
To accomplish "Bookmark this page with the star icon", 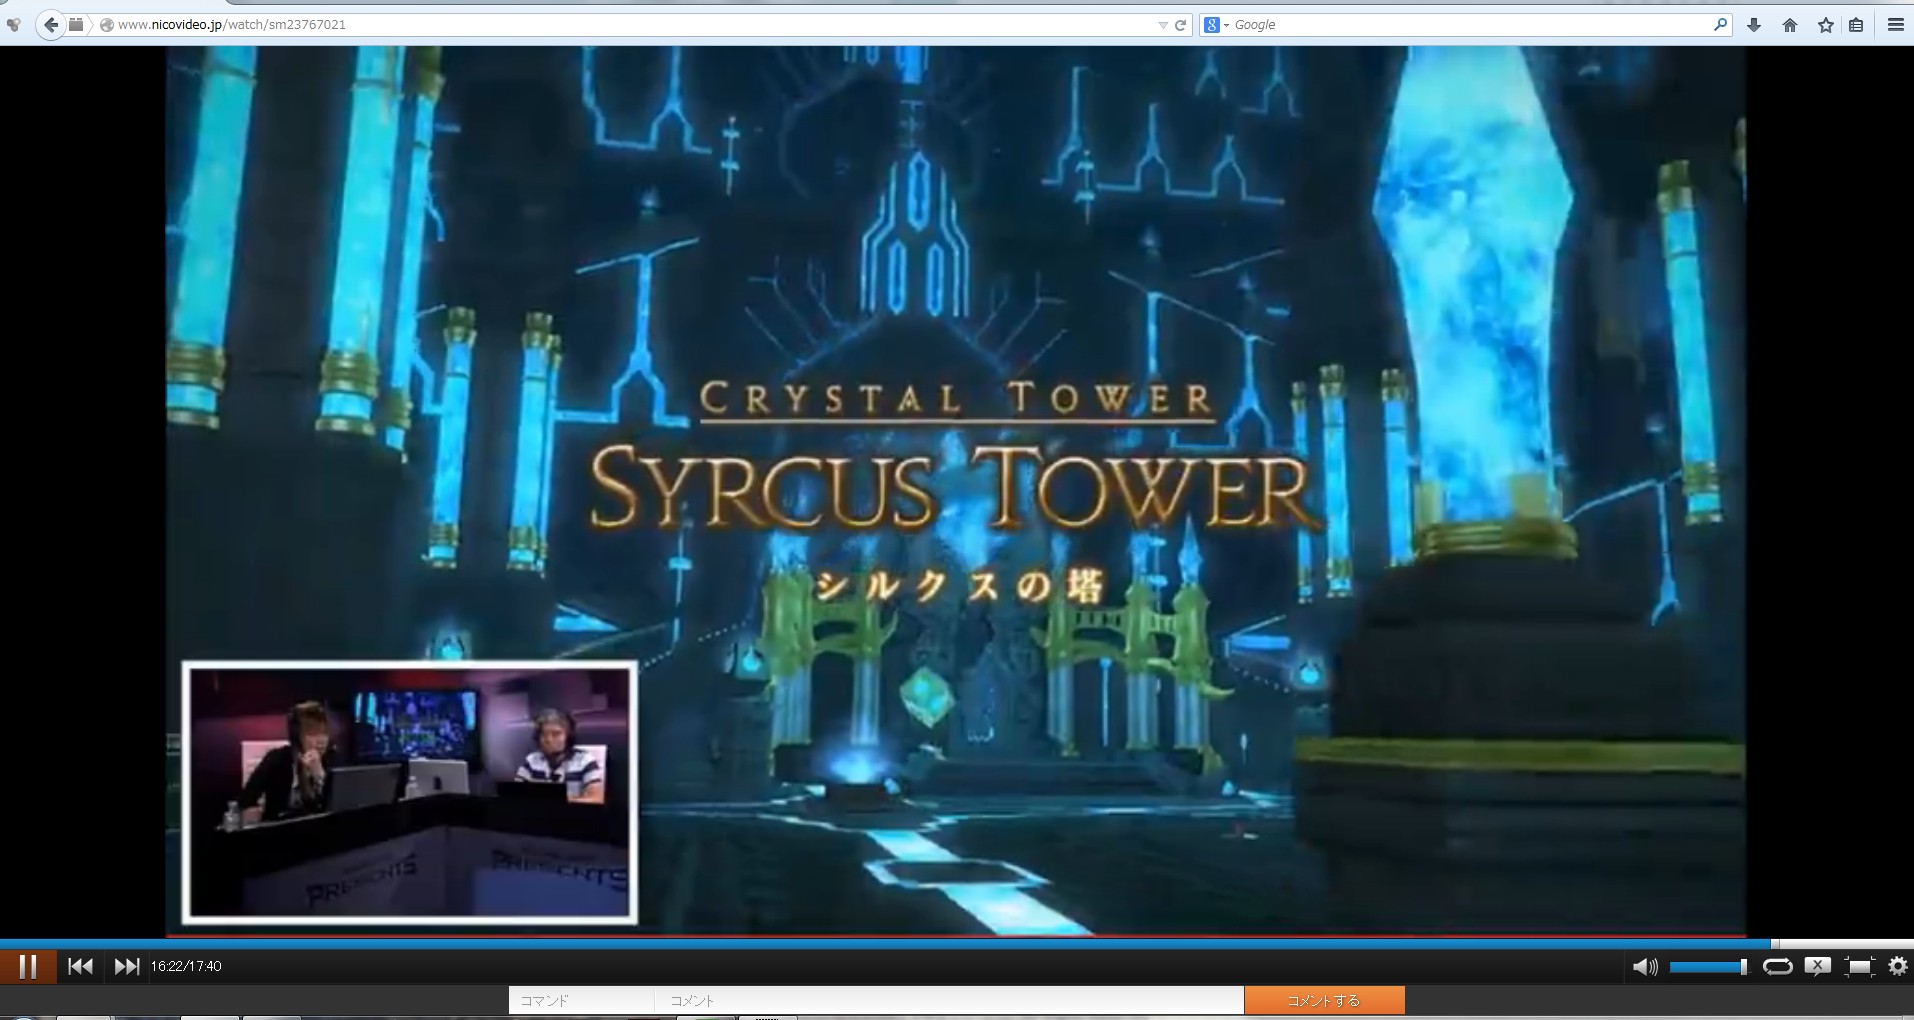I will [x=1826, y=25].
